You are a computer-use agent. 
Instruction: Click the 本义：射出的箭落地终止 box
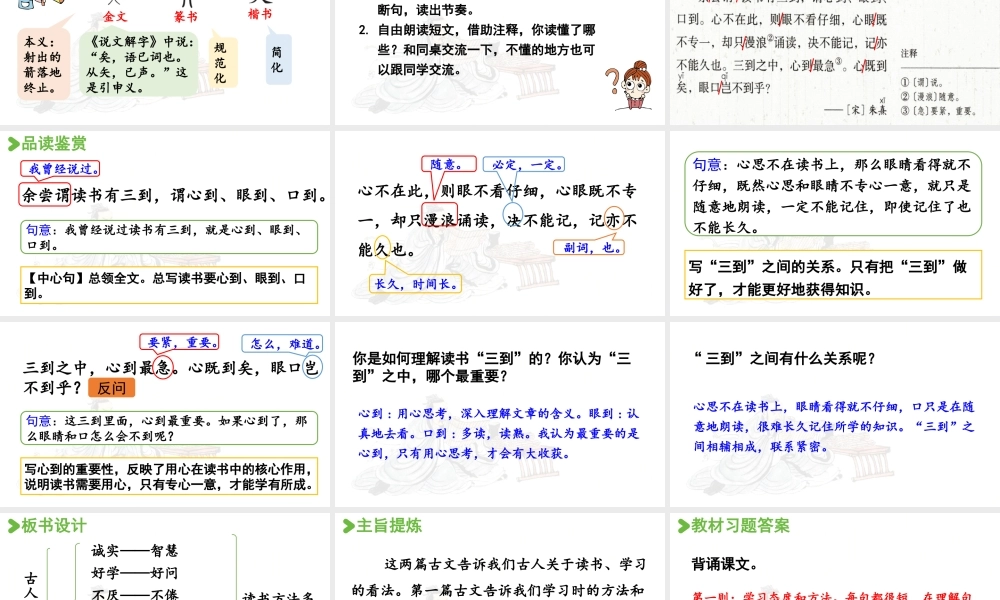click(43, 64)
